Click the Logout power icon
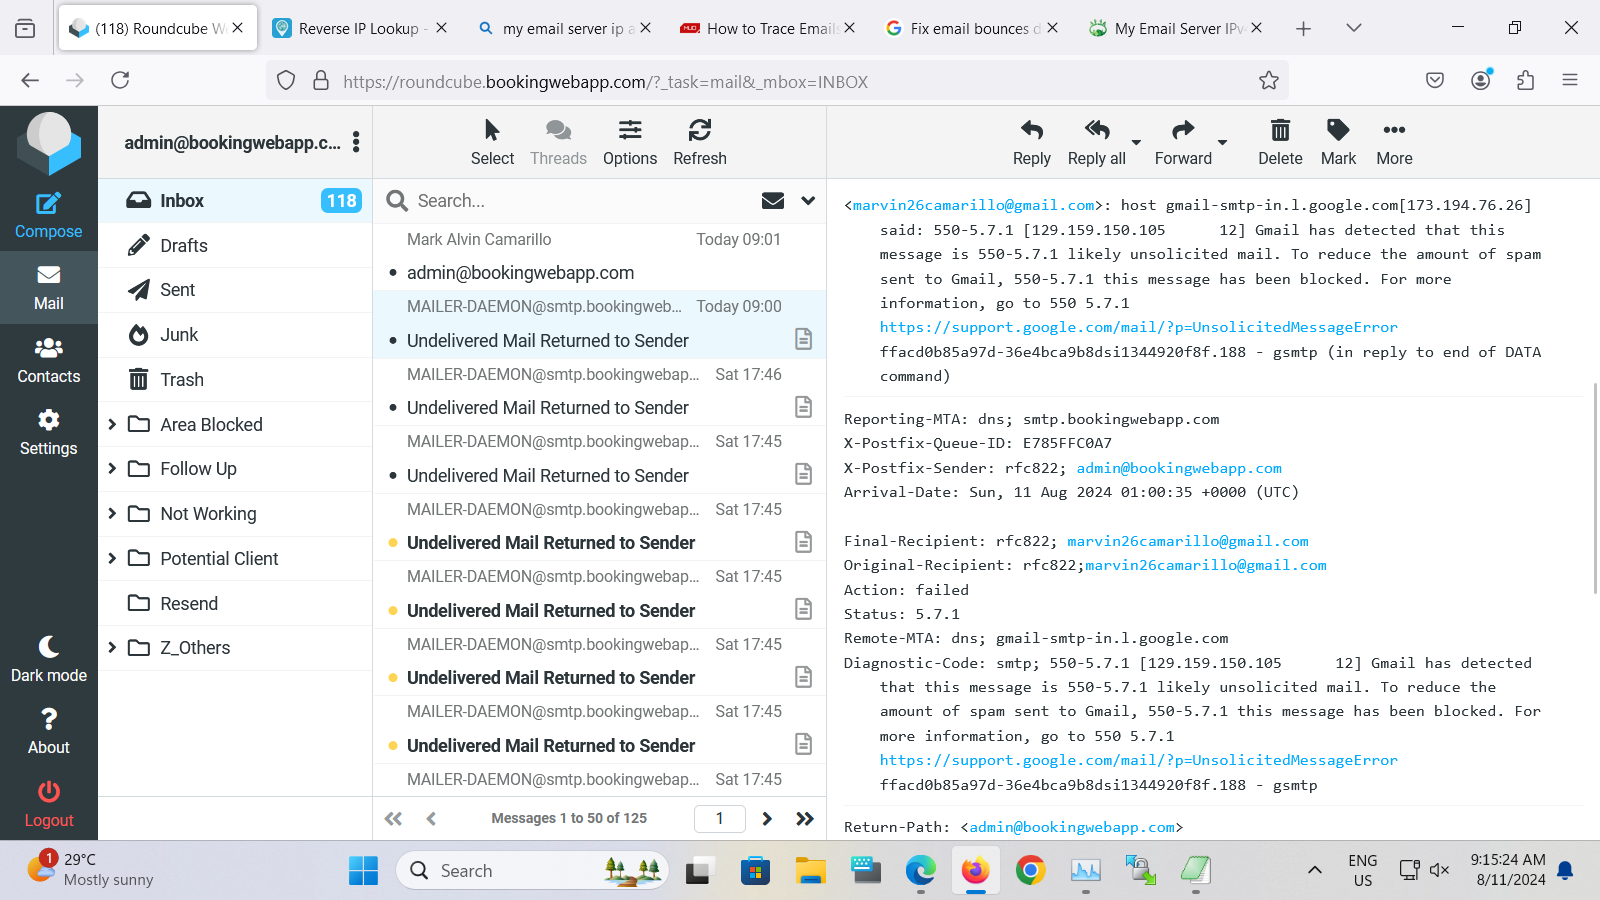The image size is (1600, 900). point(48,793)
